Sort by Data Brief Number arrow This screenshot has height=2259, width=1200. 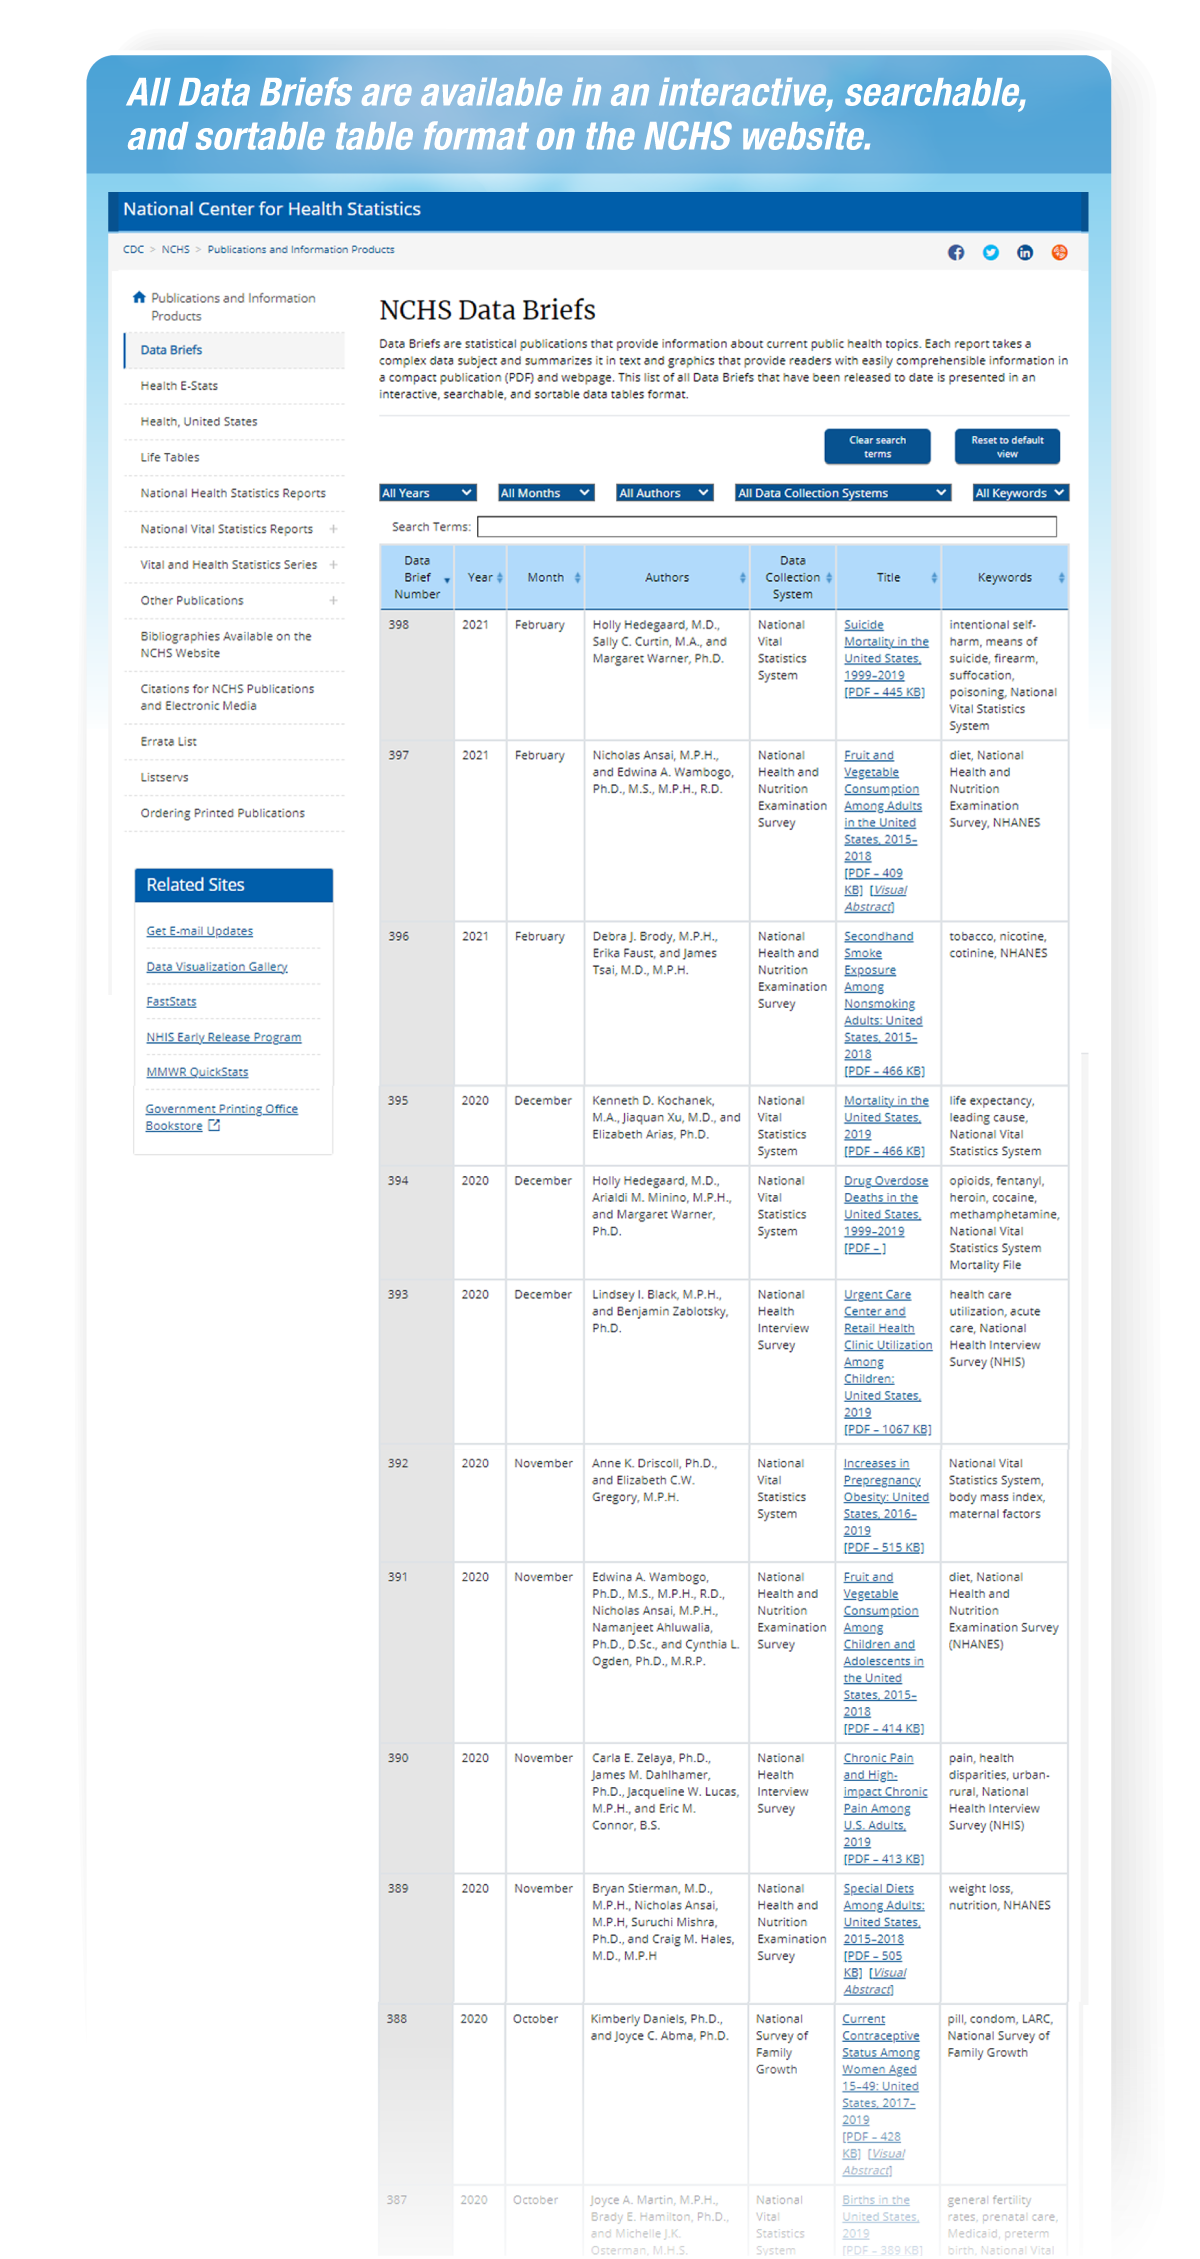click(447, 580)
